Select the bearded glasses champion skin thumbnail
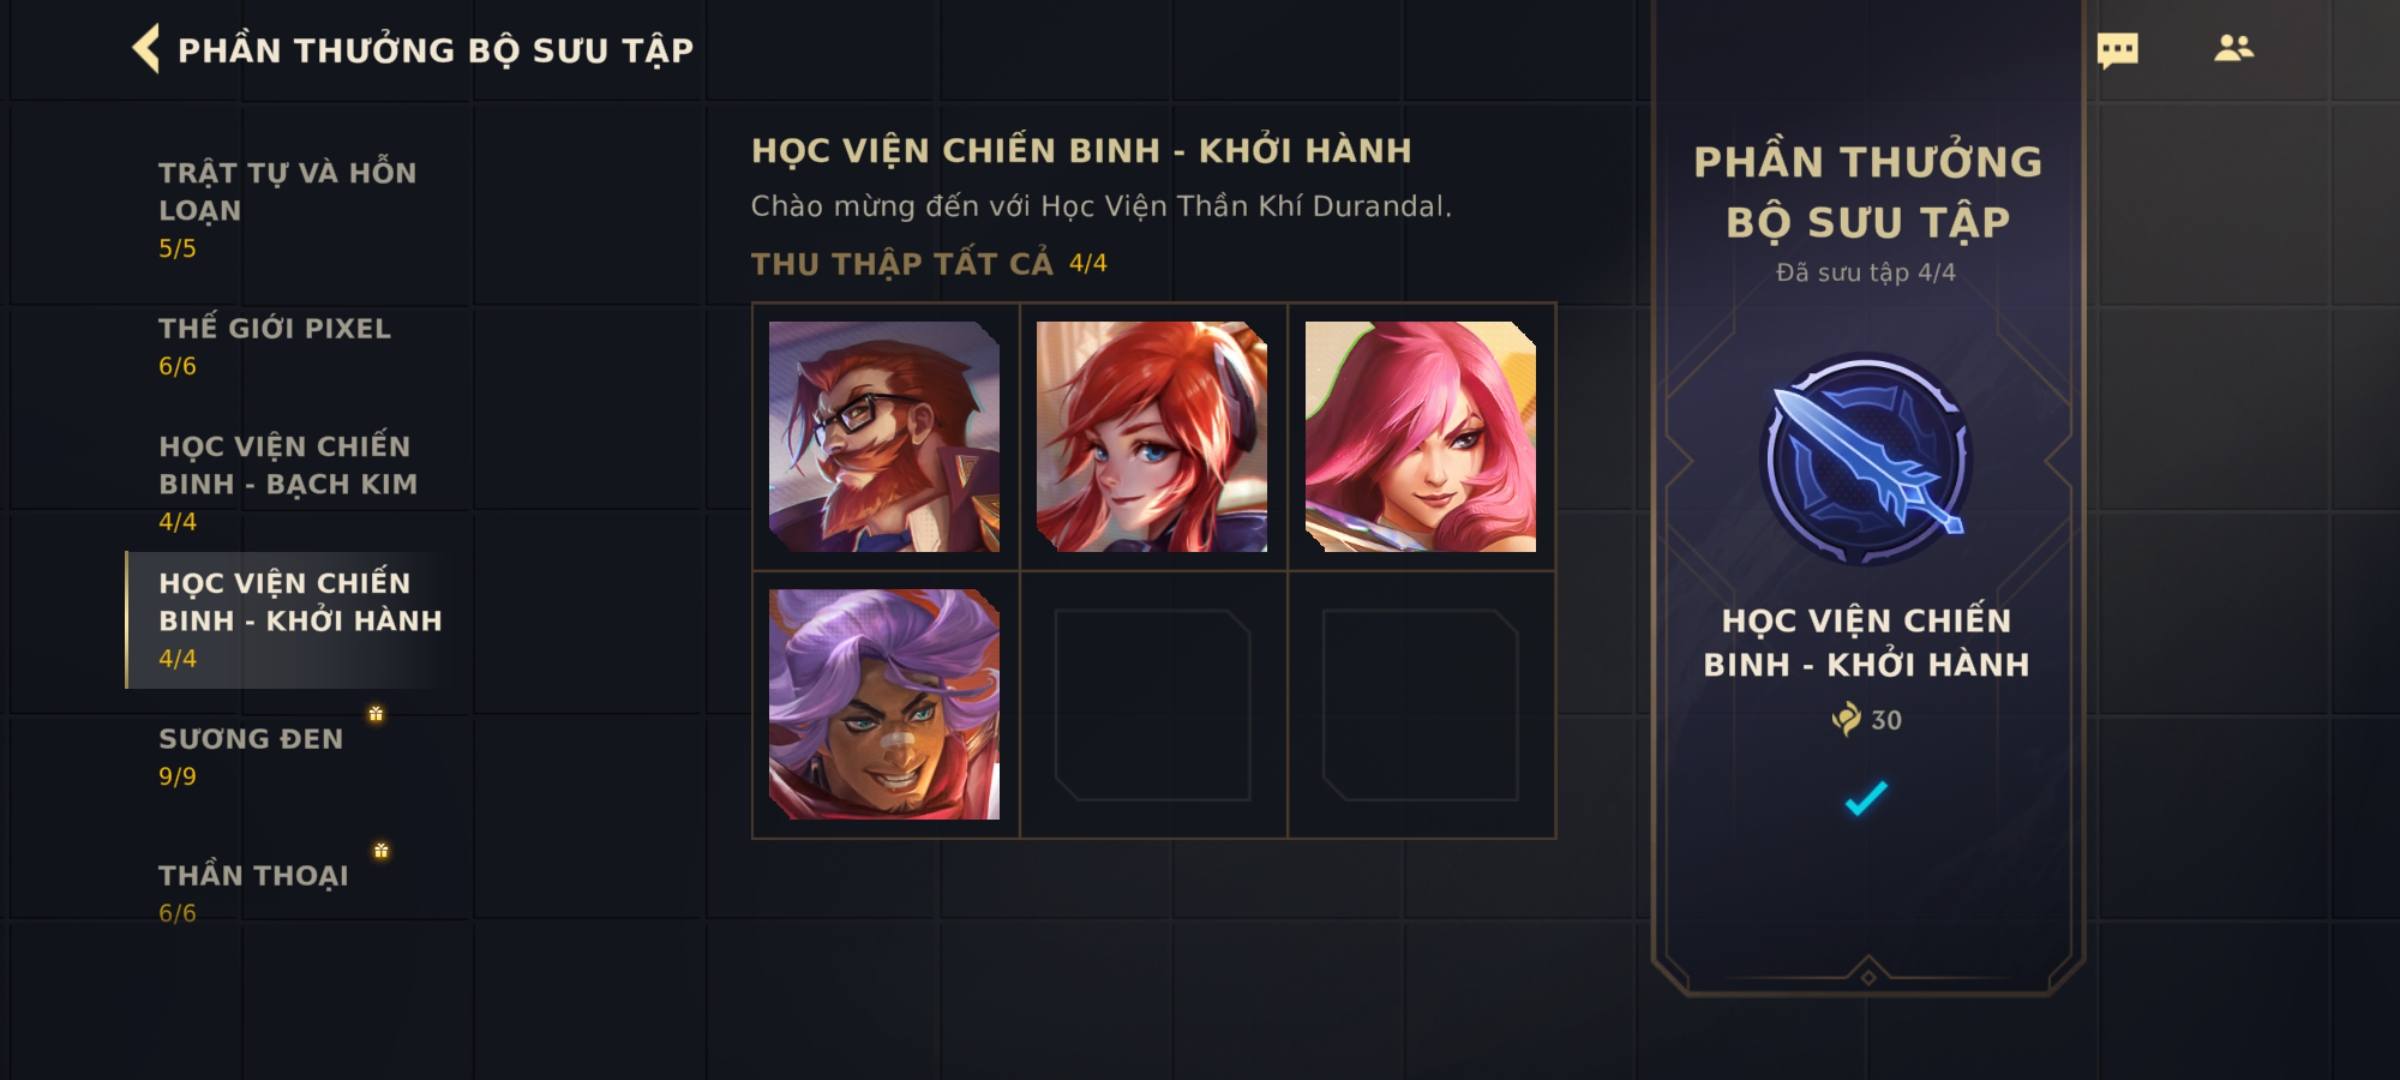 tap(884, 436)
